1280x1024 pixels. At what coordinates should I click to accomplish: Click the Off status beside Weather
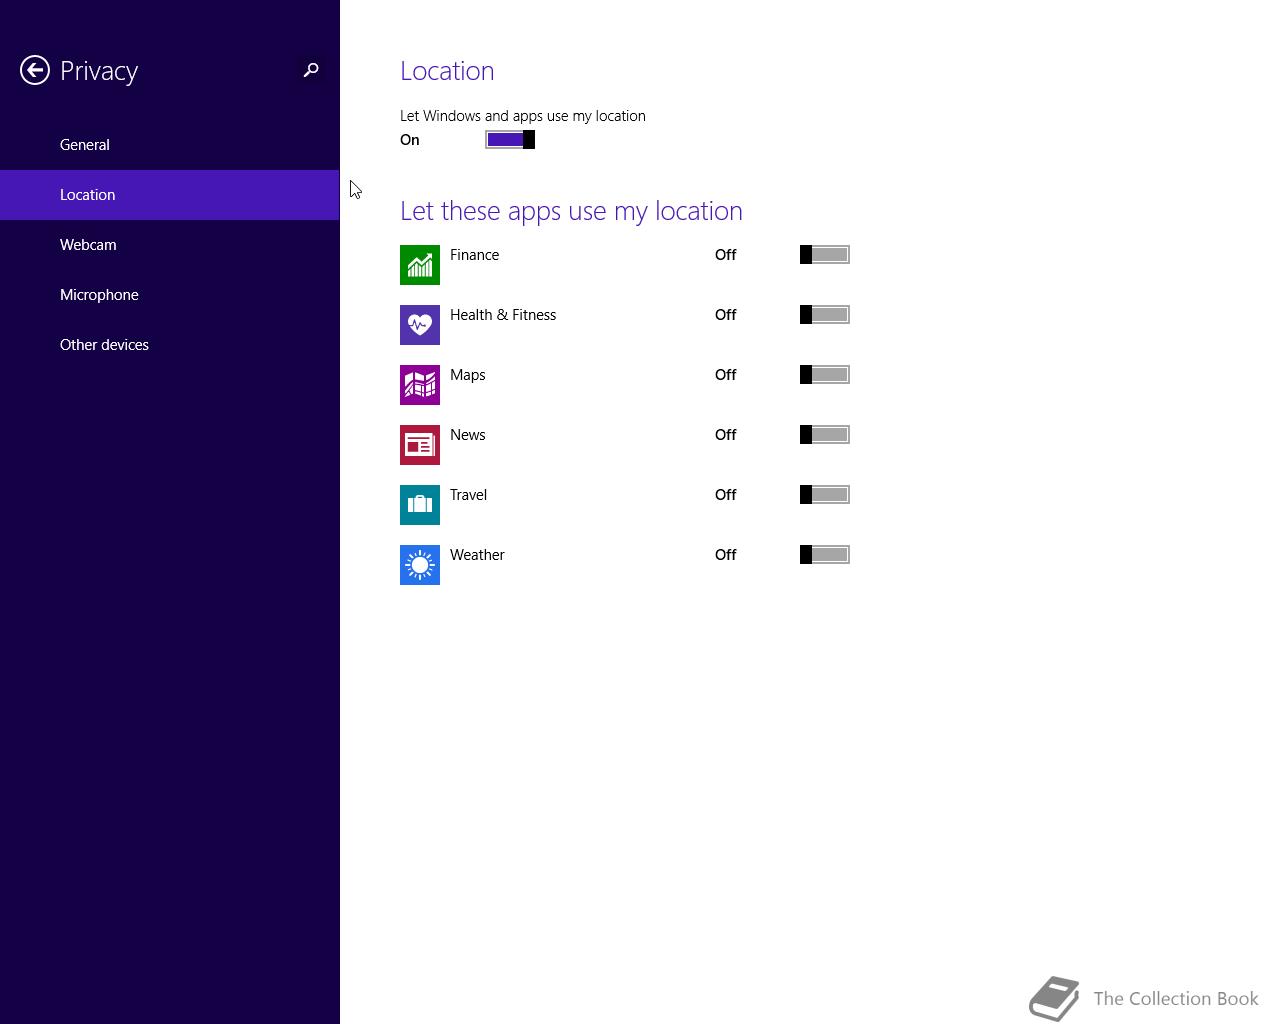(725, 555)
